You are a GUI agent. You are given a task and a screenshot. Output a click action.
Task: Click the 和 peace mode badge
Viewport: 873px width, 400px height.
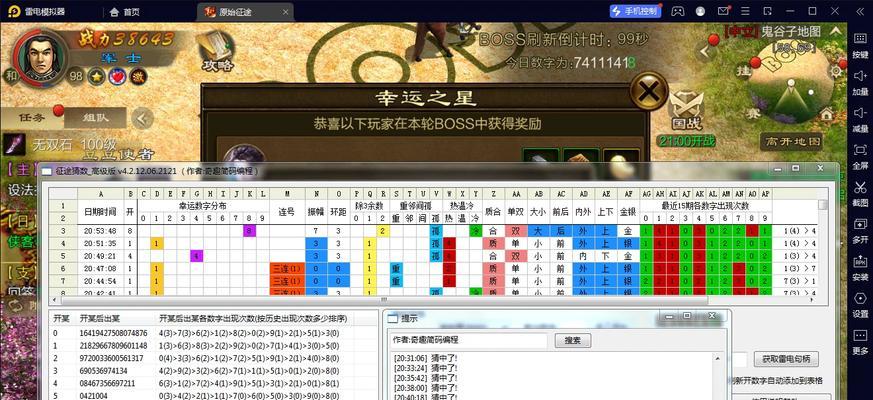coord(11,75)
